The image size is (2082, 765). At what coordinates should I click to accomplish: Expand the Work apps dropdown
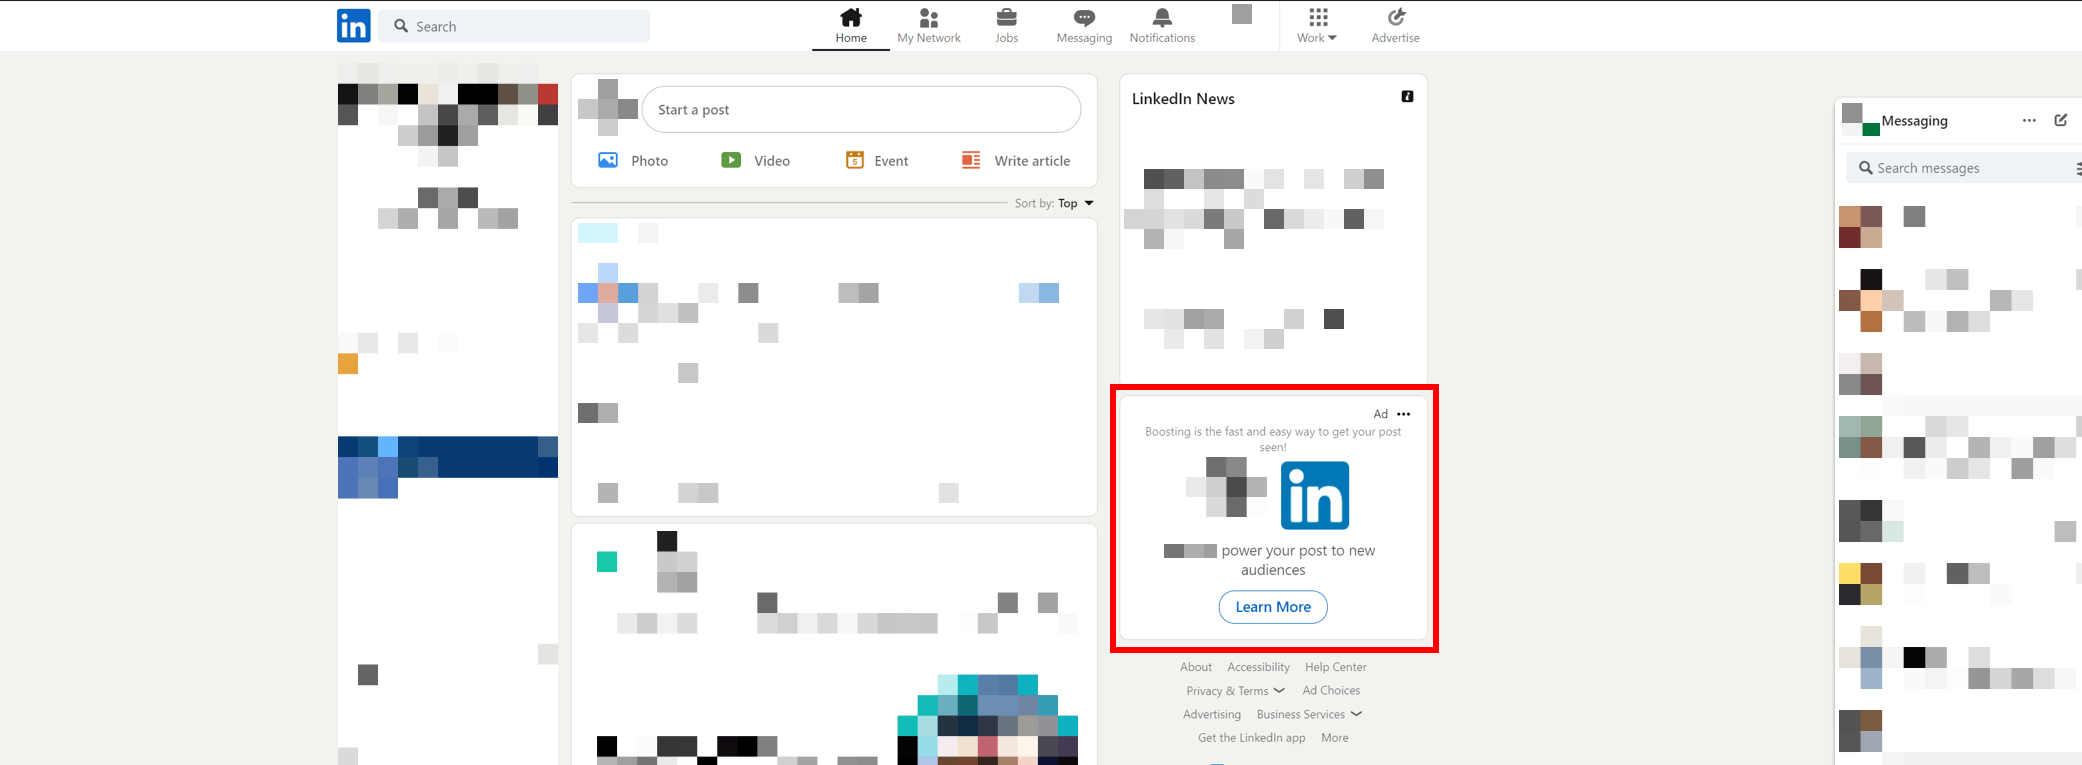point(1317,26)
